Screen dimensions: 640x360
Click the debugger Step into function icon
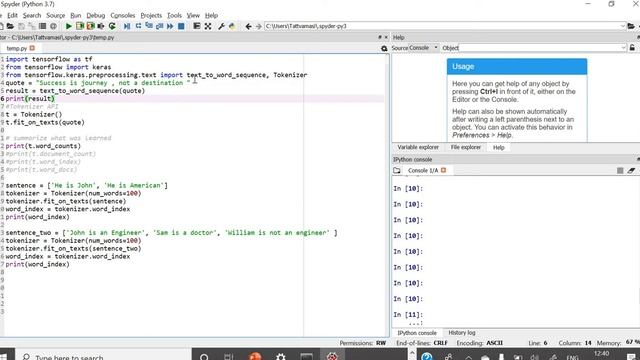click(149, 26)
